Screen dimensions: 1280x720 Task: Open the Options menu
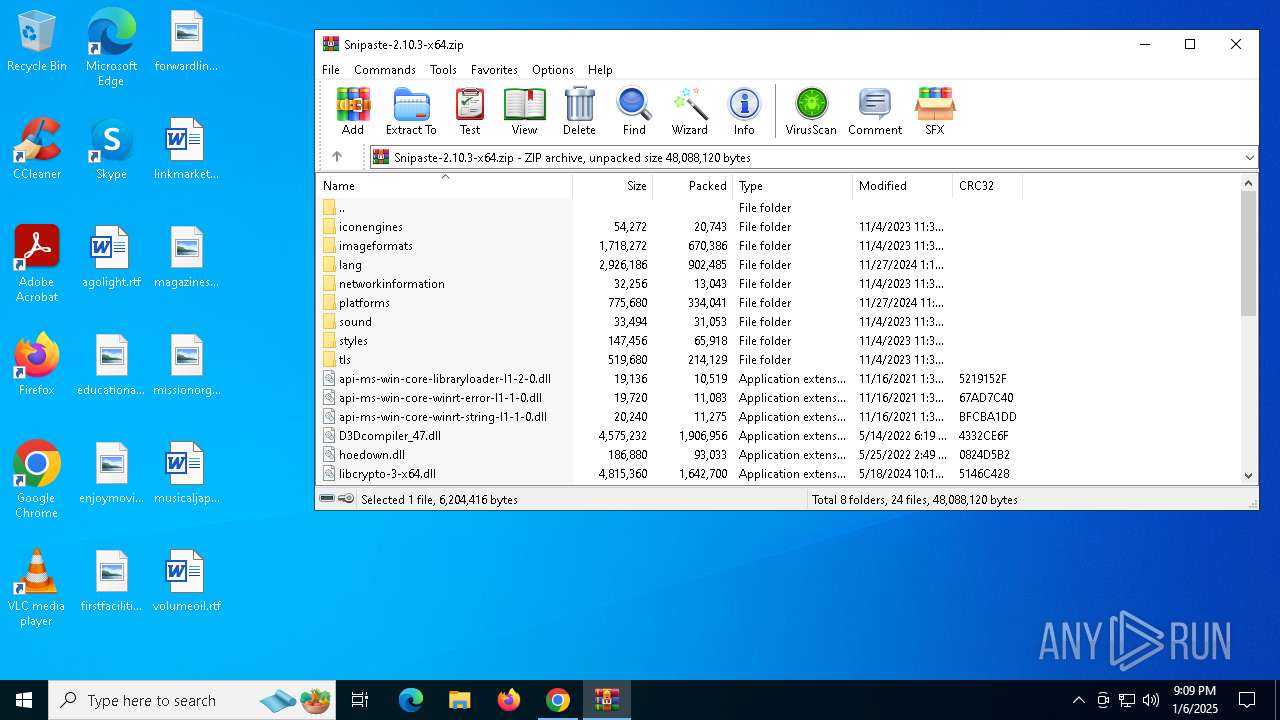(x=553, y=70)
